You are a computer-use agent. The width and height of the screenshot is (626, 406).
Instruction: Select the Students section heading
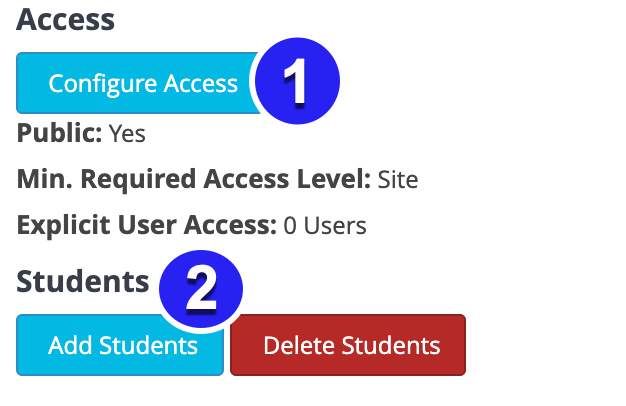point(83,281)
